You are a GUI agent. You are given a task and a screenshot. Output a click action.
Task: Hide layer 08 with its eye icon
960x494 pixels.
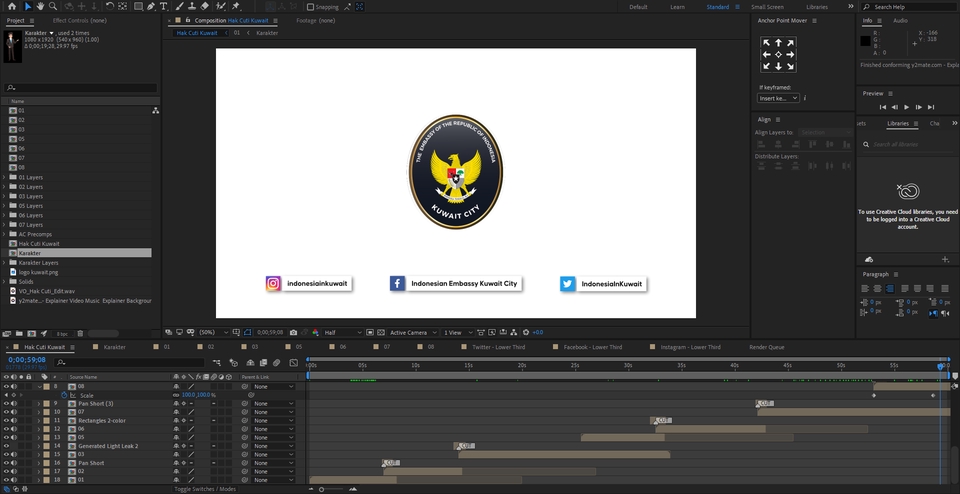pos(6,387)
